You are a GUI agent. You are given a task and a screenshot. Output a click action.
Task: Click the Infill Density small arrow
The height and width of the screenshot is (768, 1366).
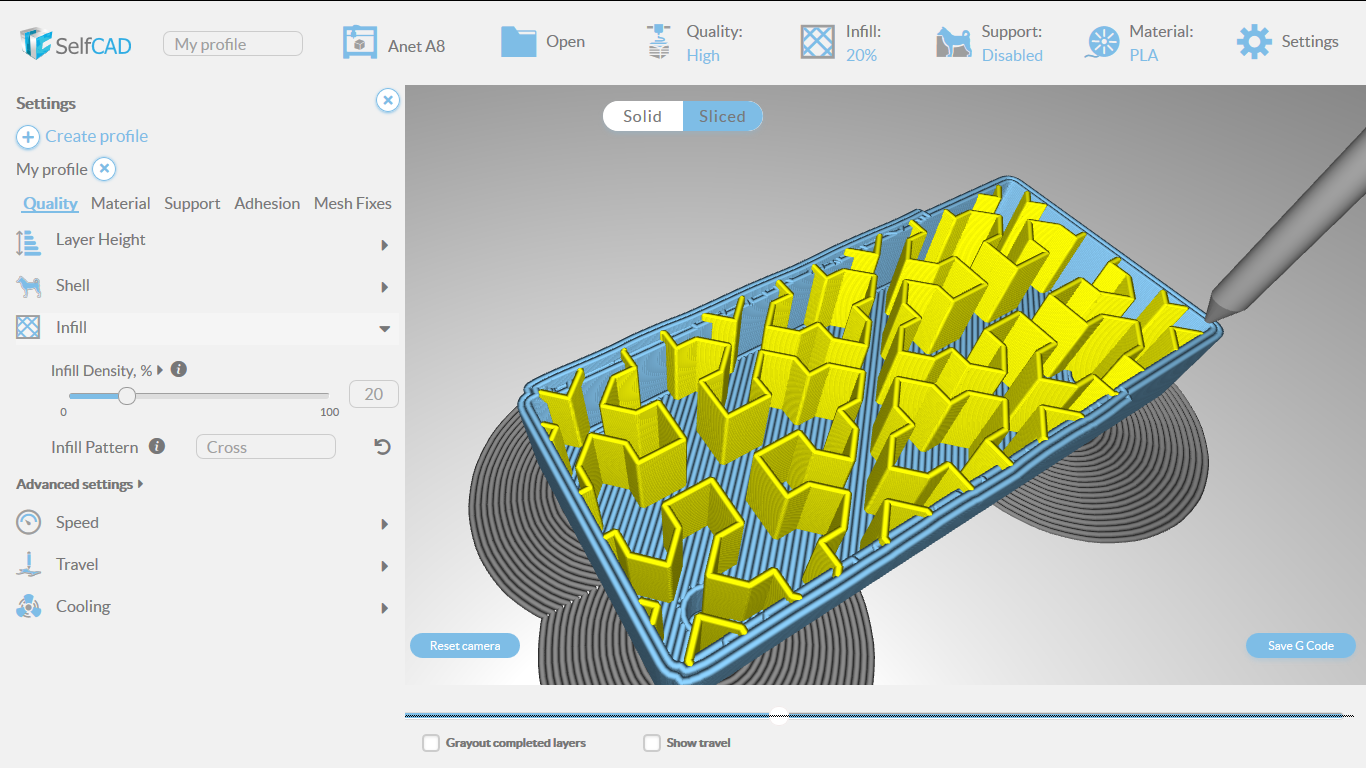pos(160,370)
